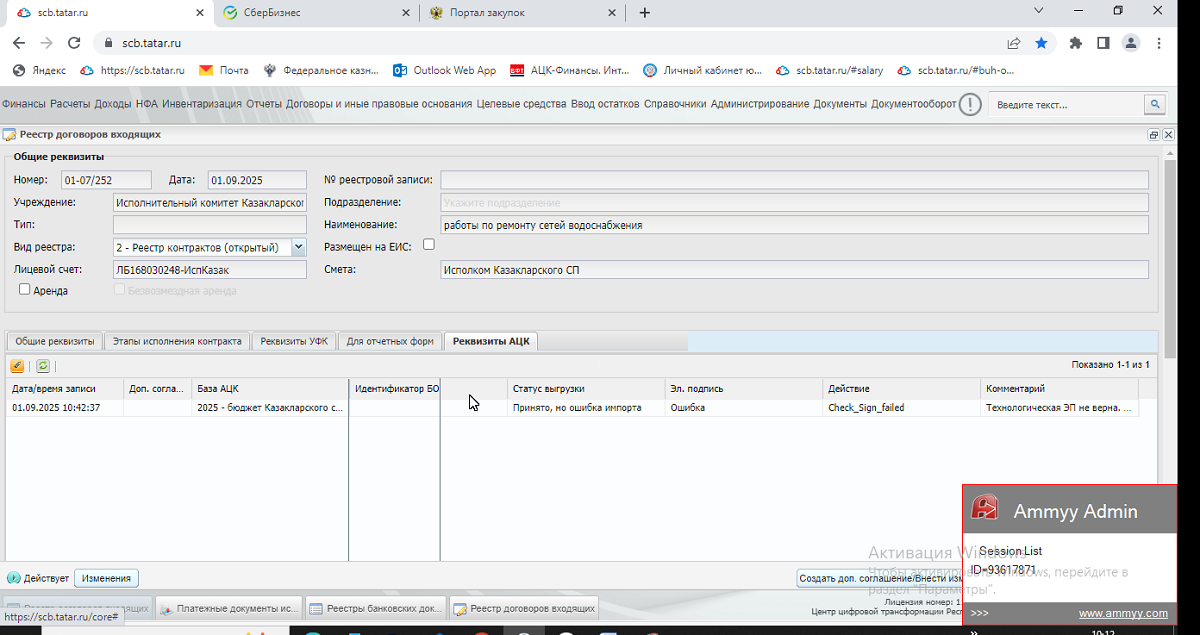Click the Подразделение input field
The width and height of the screenshot is (1200, 635).
pos(794,202)
